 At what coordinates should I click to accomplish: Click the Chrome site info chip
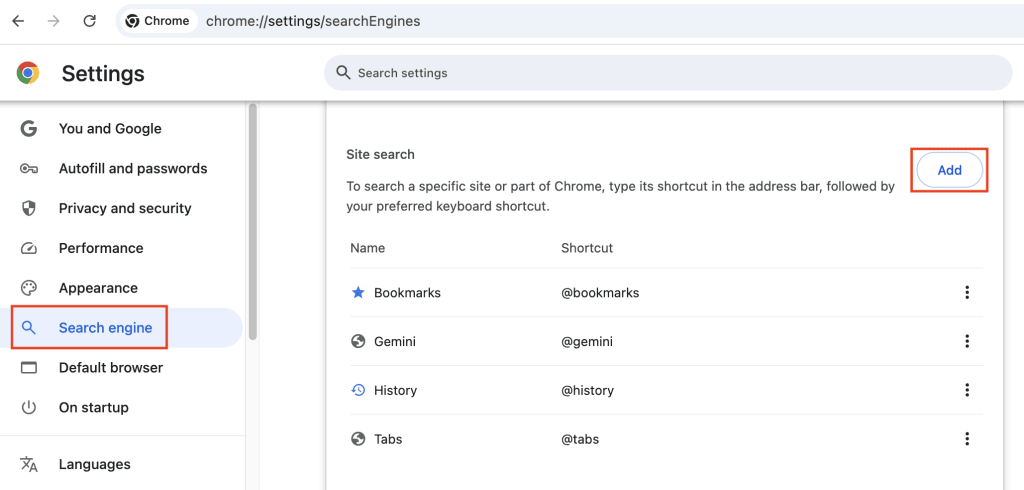(158, 21)
